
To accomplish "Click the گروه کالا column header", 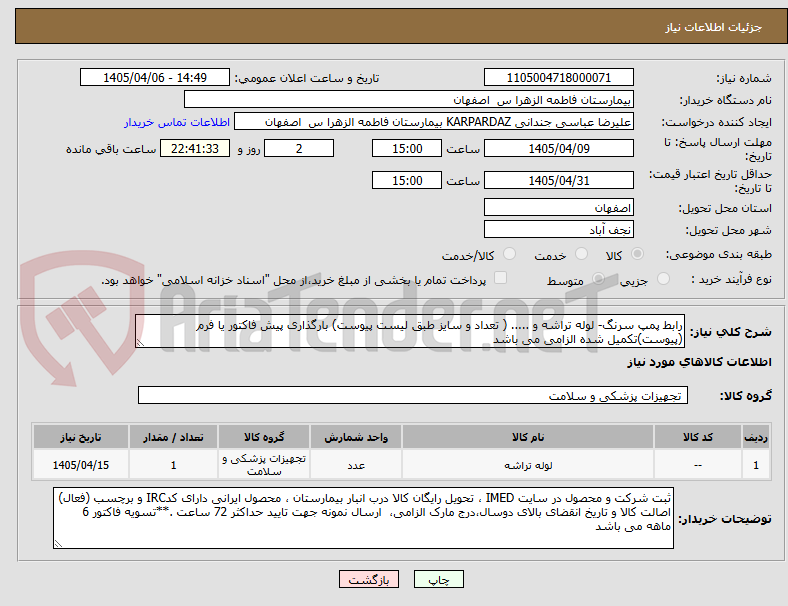I will [264, 437].
